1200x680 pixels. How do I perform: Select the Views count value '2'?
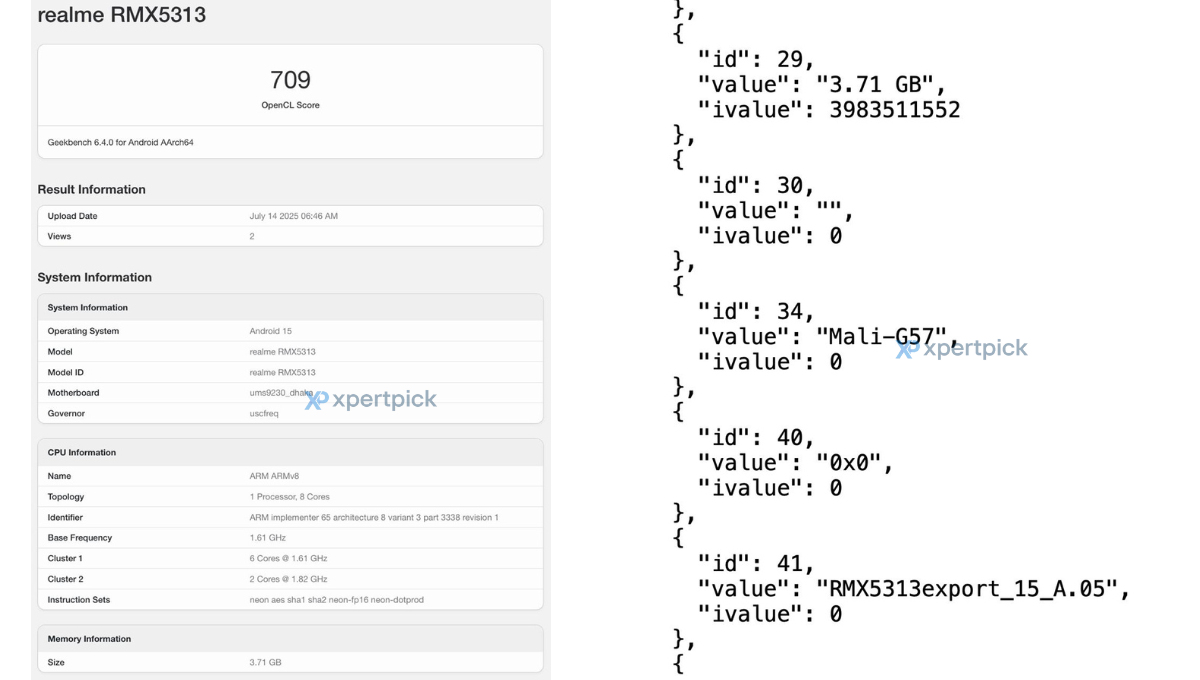tap(252, 236)
